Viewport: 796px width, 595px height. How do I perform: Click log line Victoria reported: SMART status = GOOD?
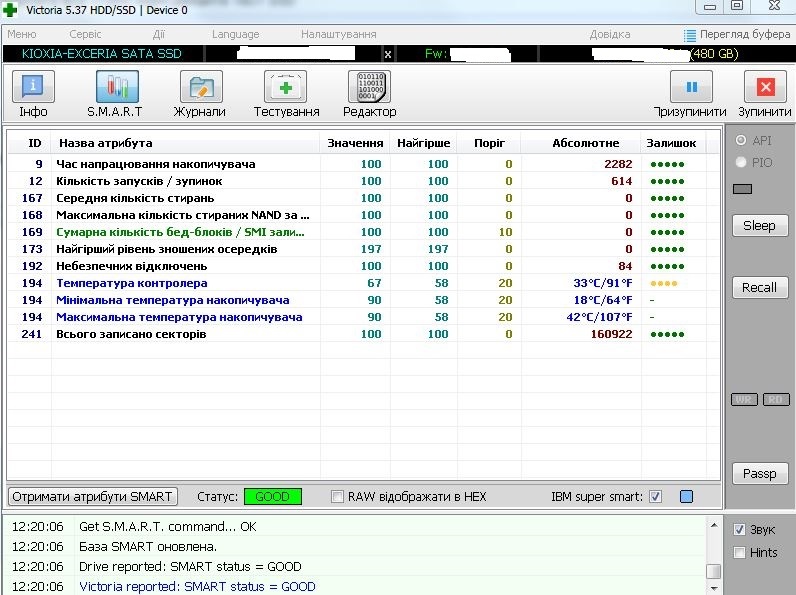coord(197,587)
